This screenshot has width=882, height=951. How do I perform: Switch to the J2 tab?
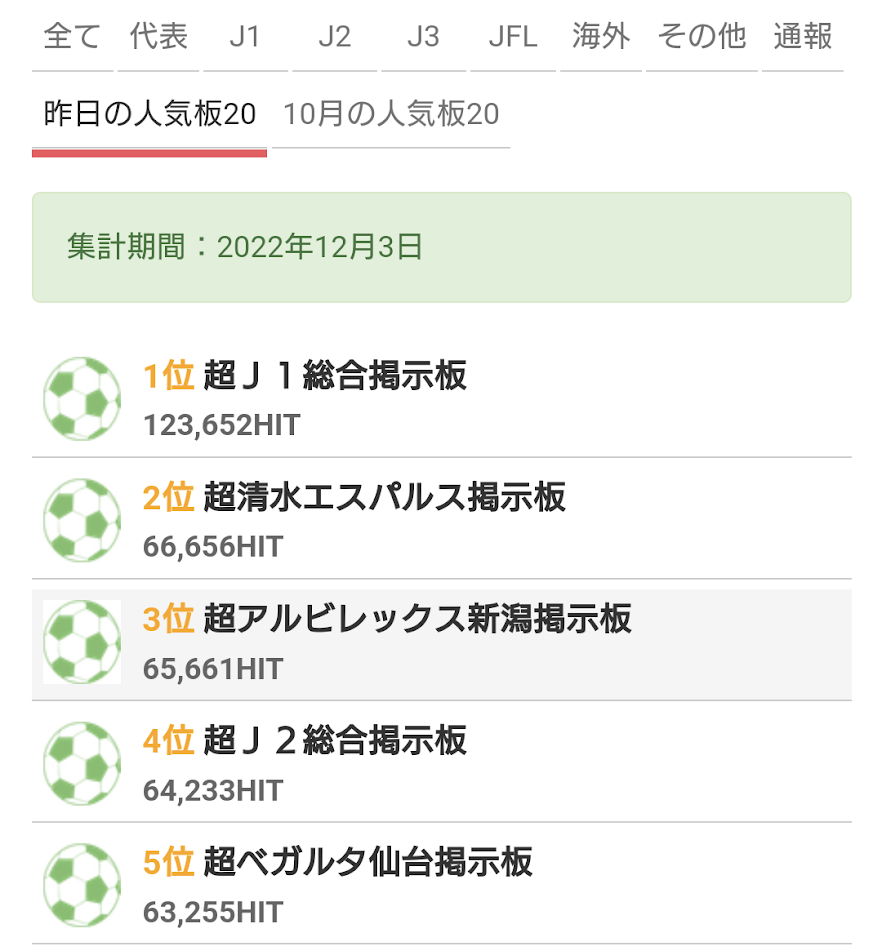click(x=334, y=38)
